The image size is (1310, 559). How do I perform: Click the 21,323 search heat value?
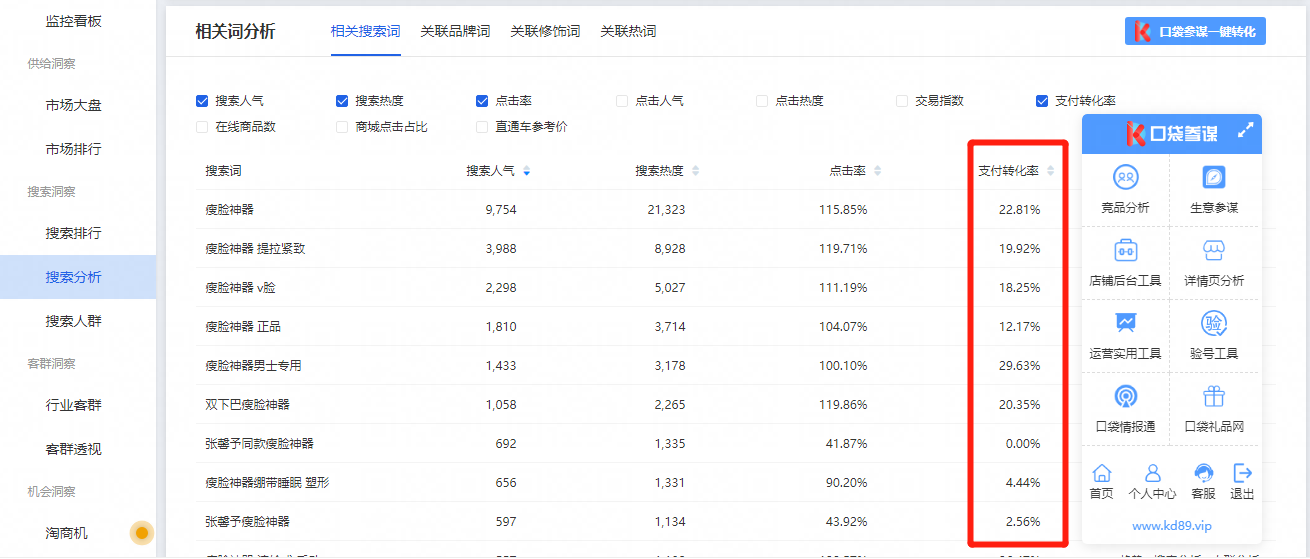click(667, 210)
